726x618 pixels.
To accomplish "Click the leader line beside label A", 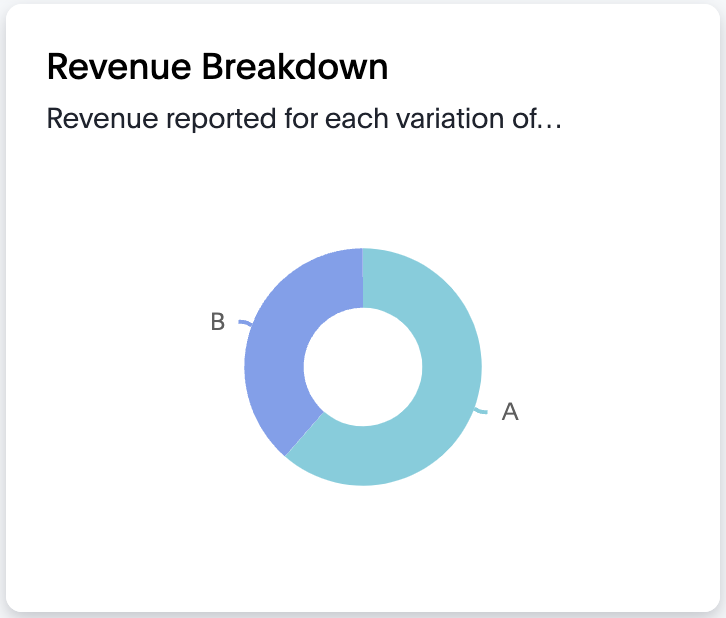I will click(482, 412).
